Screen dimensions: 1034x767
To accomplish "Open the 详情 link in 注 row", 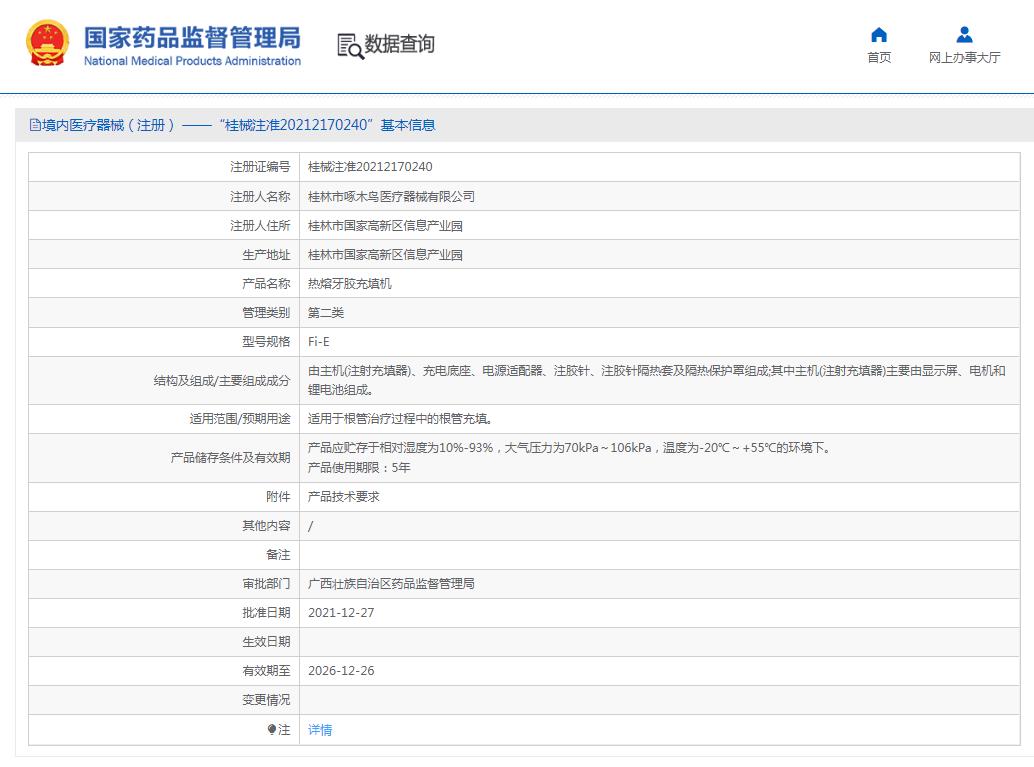I will (x=320, y=729).
